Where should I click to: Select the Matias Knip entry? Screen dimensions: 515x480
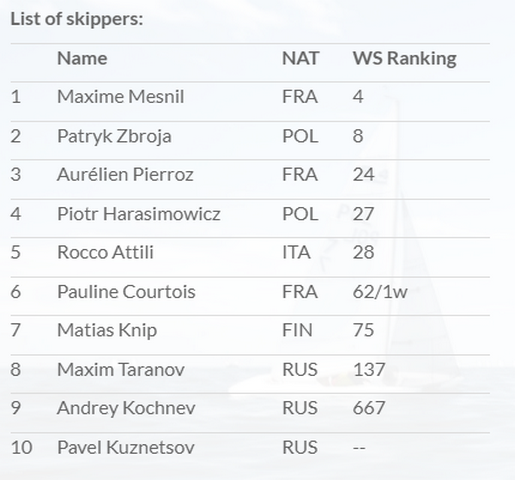pos(107,331)
